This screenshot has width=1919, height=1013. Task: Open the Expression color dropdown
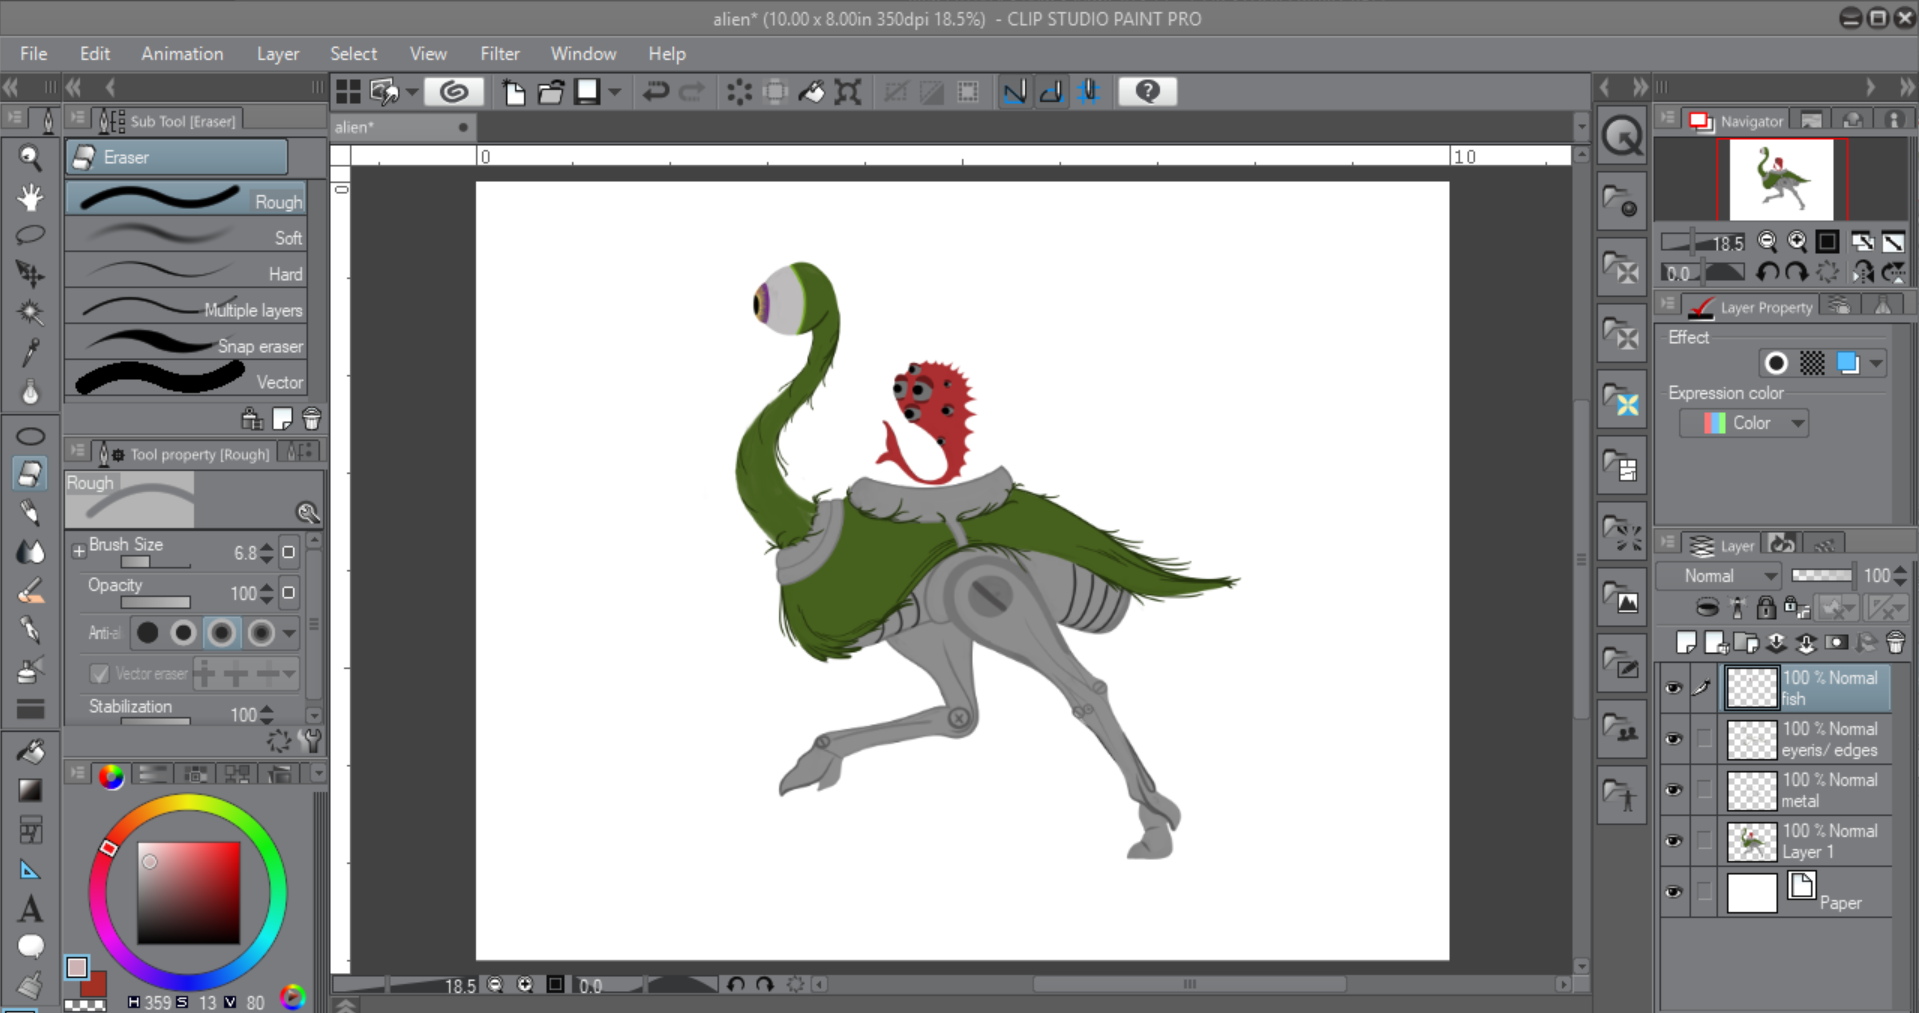pos(1745,423)
